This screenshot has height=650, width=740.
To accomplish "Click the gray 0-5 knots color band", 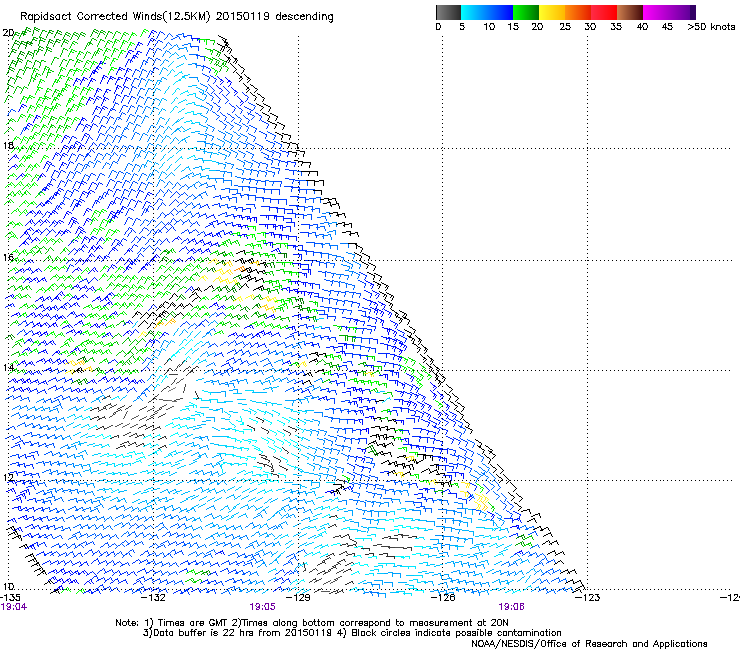I will tap(448, 12).
